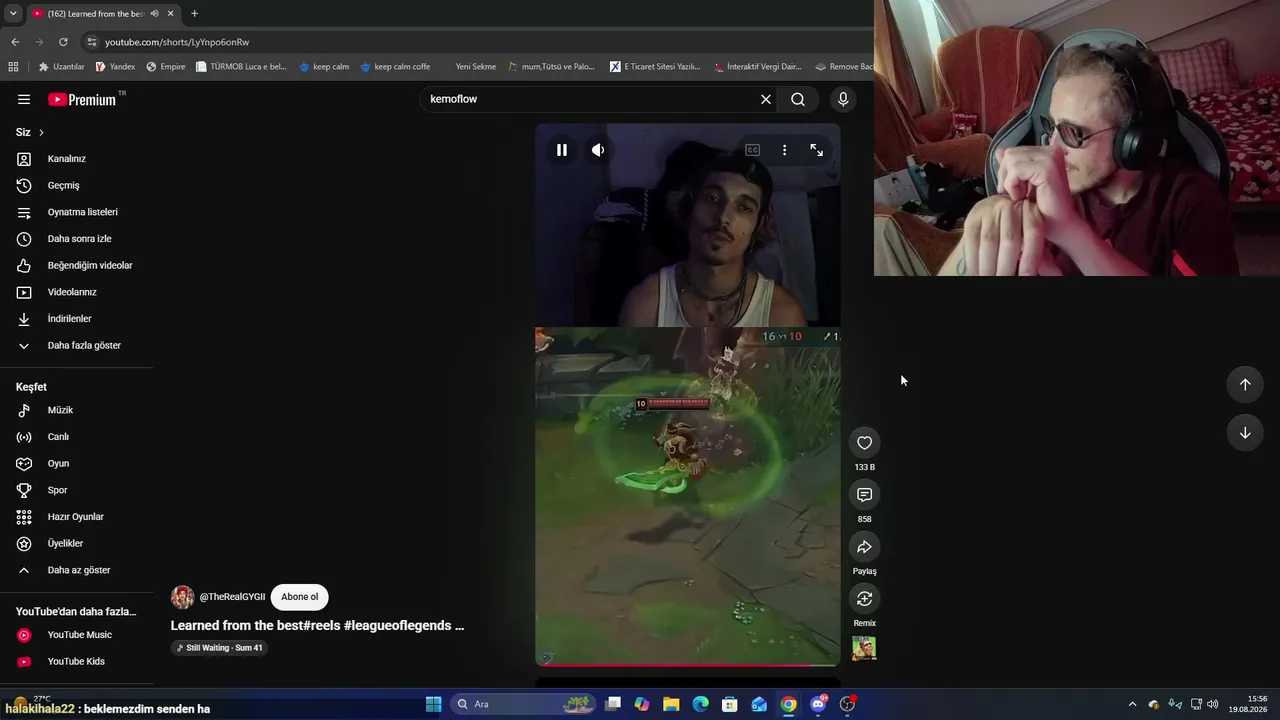Open the comments panel showing 858
Screen dimensions: 1280x720
click(x=865, y=495)
